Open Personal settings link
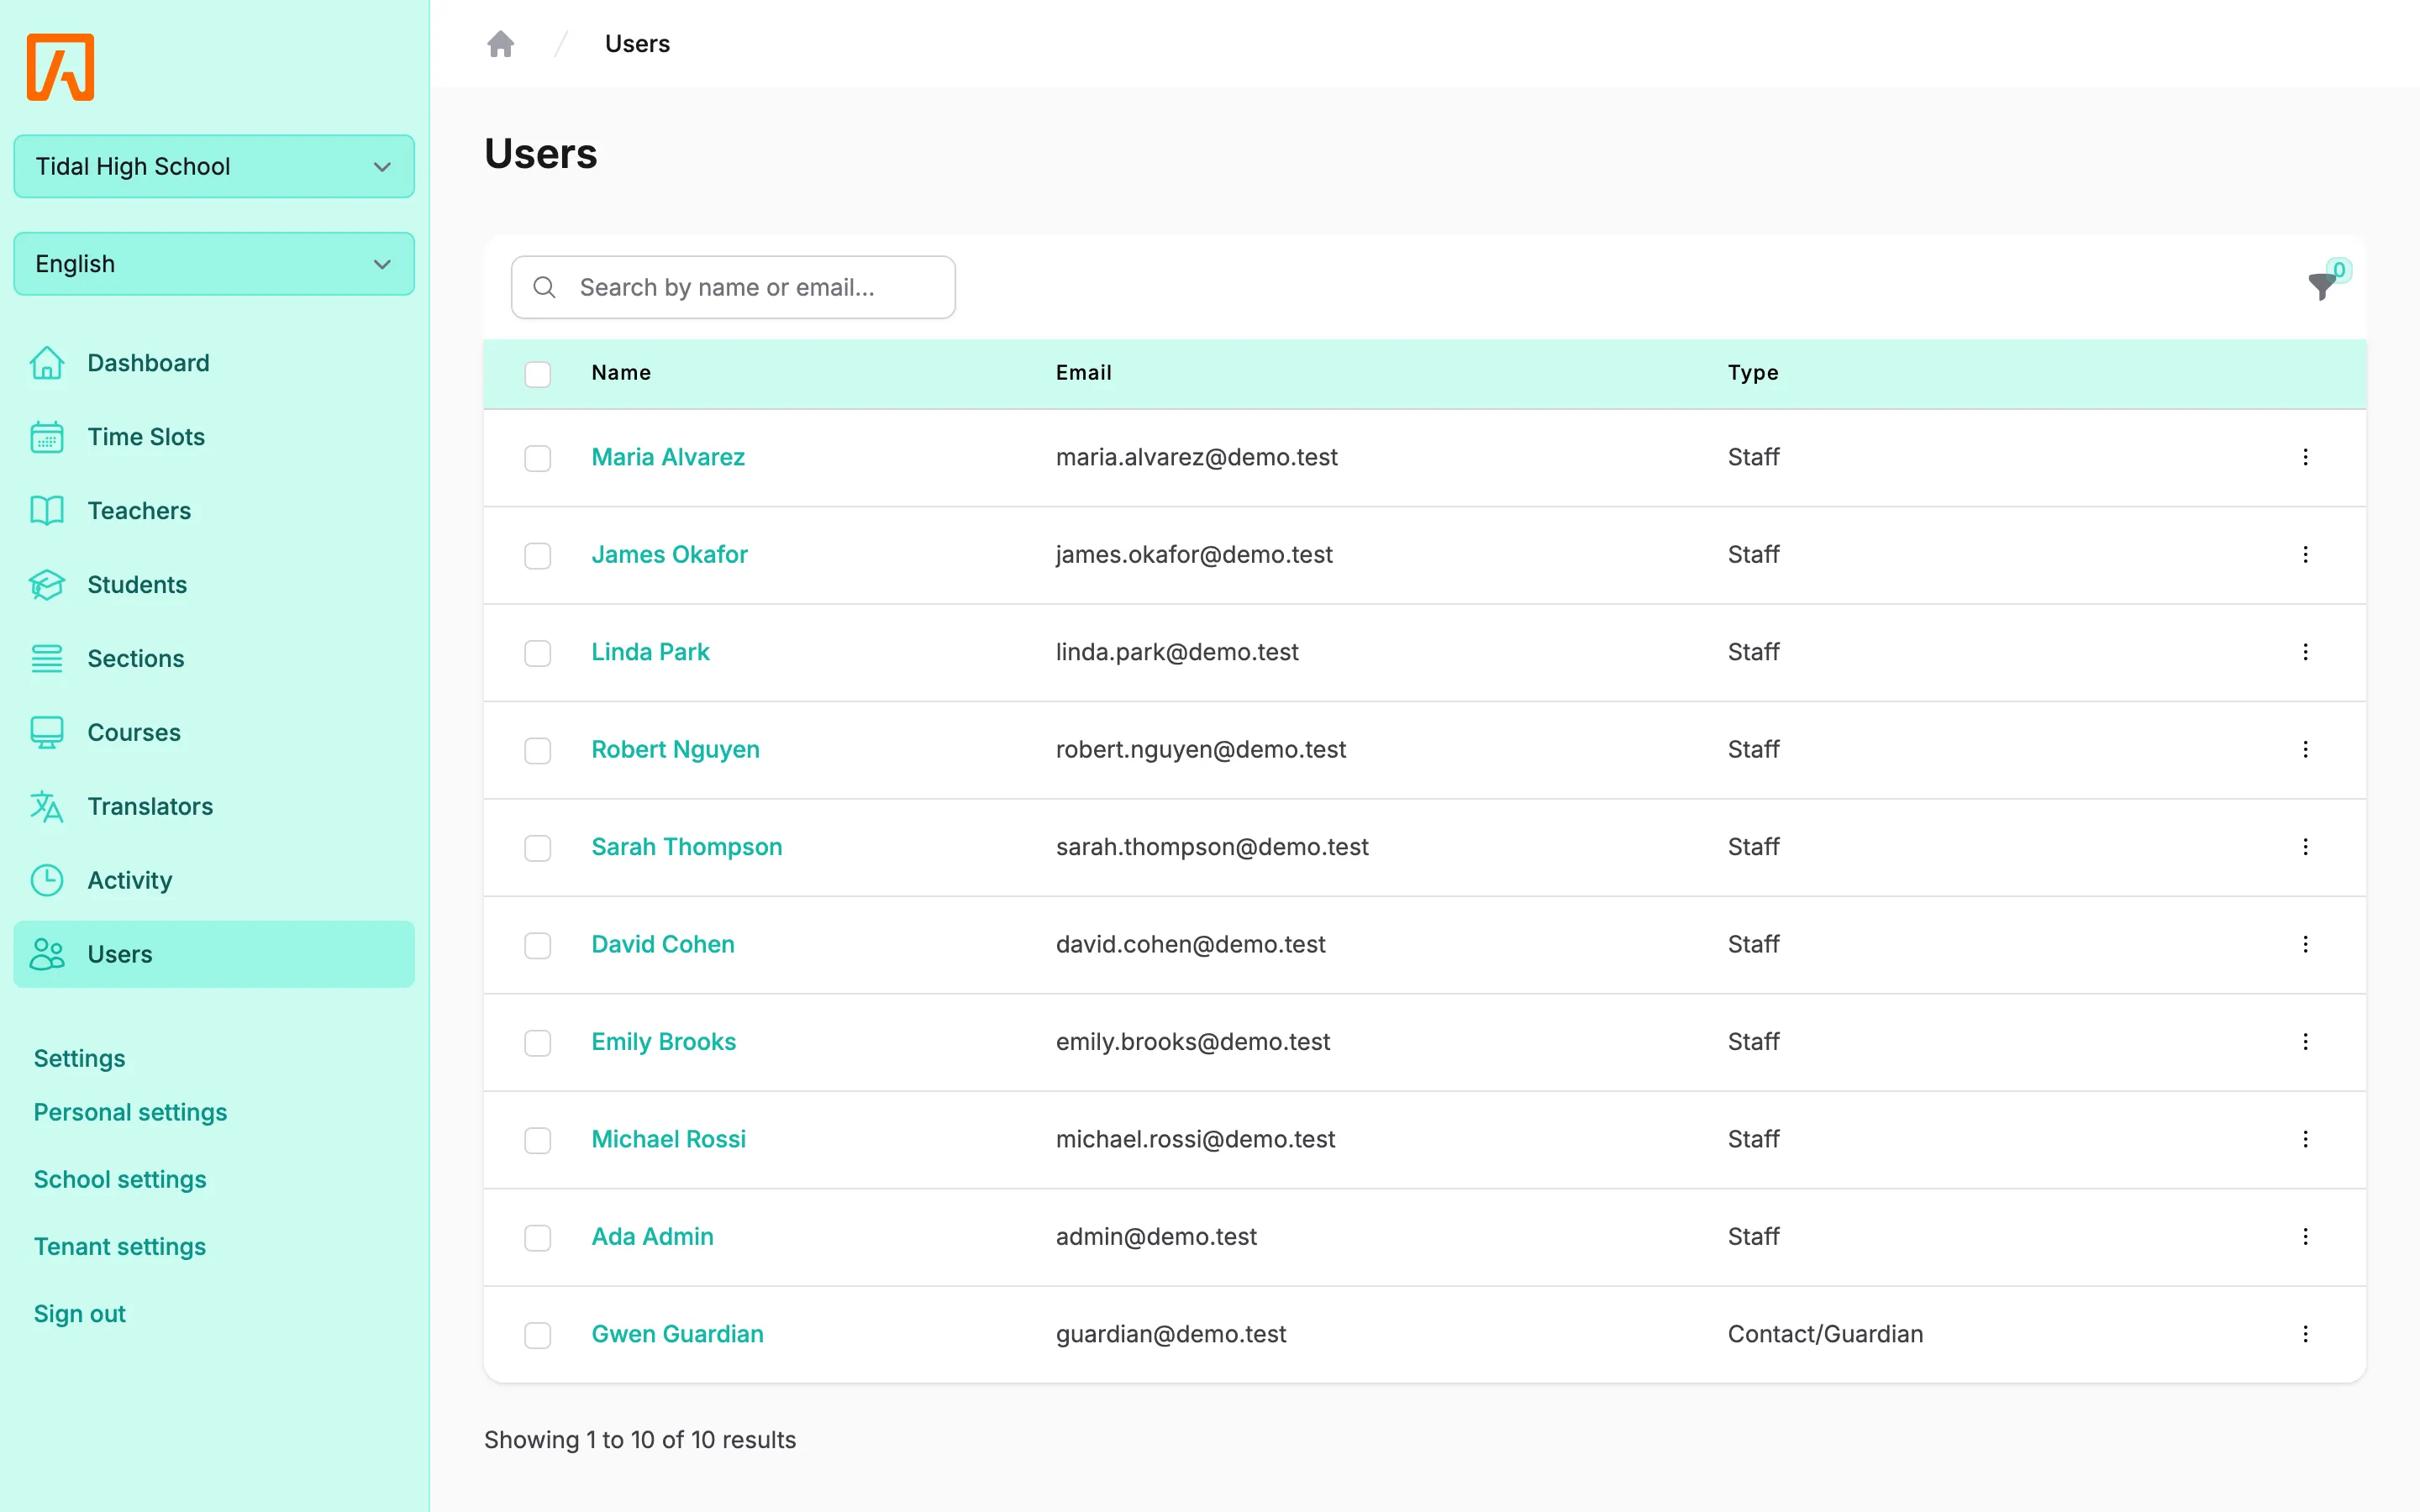This screenshot has height=1512, width=2420. click(131, 1112)
